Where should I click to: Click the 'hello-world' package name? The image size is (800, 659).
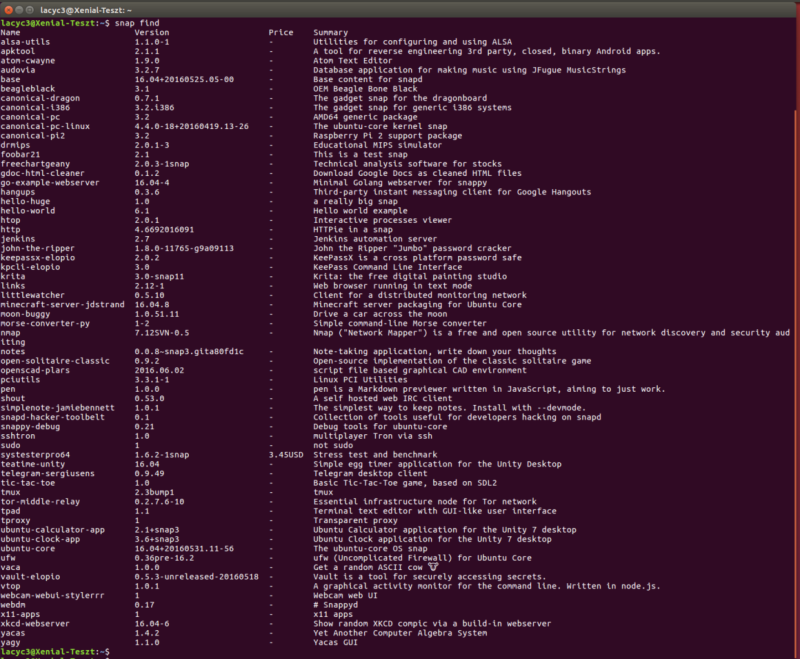28,211
